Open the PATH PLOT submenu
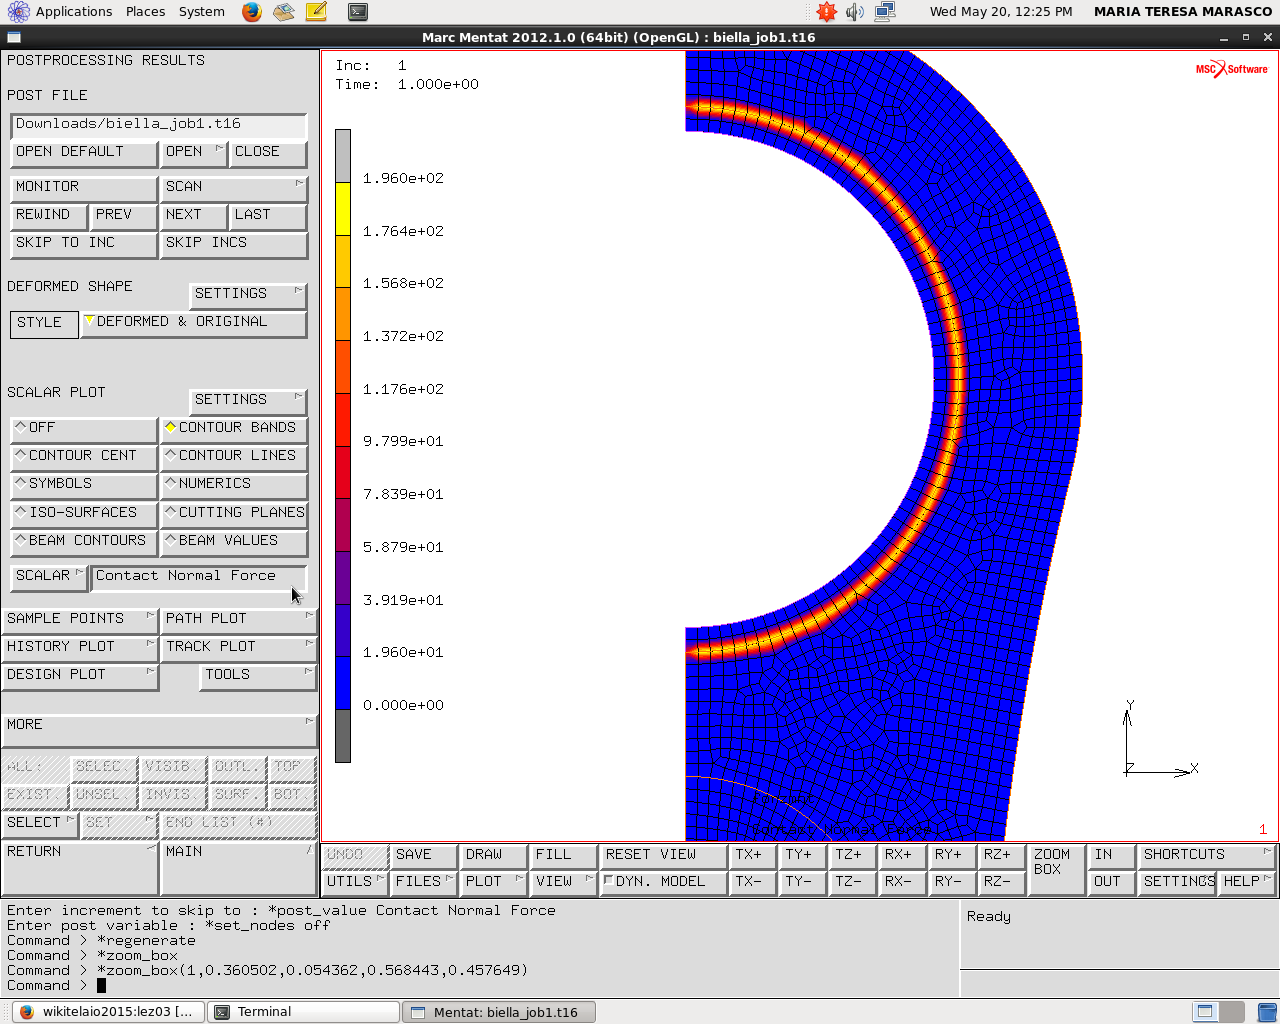The width and height of the screenshot is (1280, 1024). (x=239, y=619)
